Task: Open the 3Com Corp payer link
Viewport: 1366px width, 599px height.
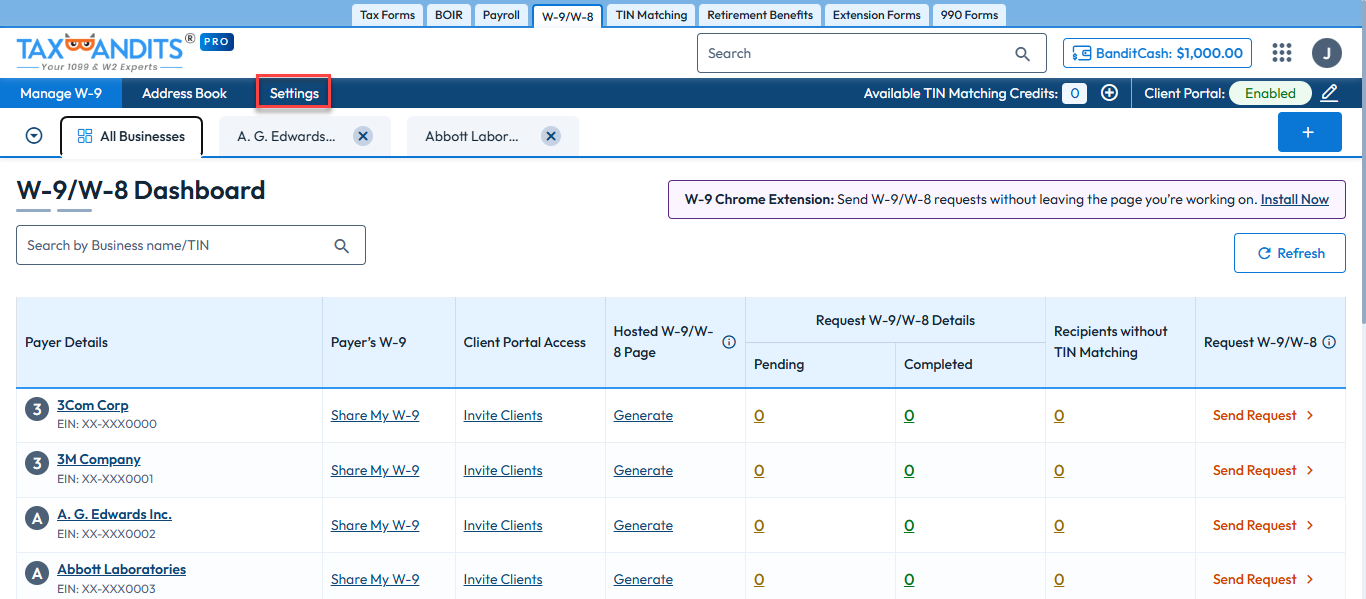Action: click(93, 405)
